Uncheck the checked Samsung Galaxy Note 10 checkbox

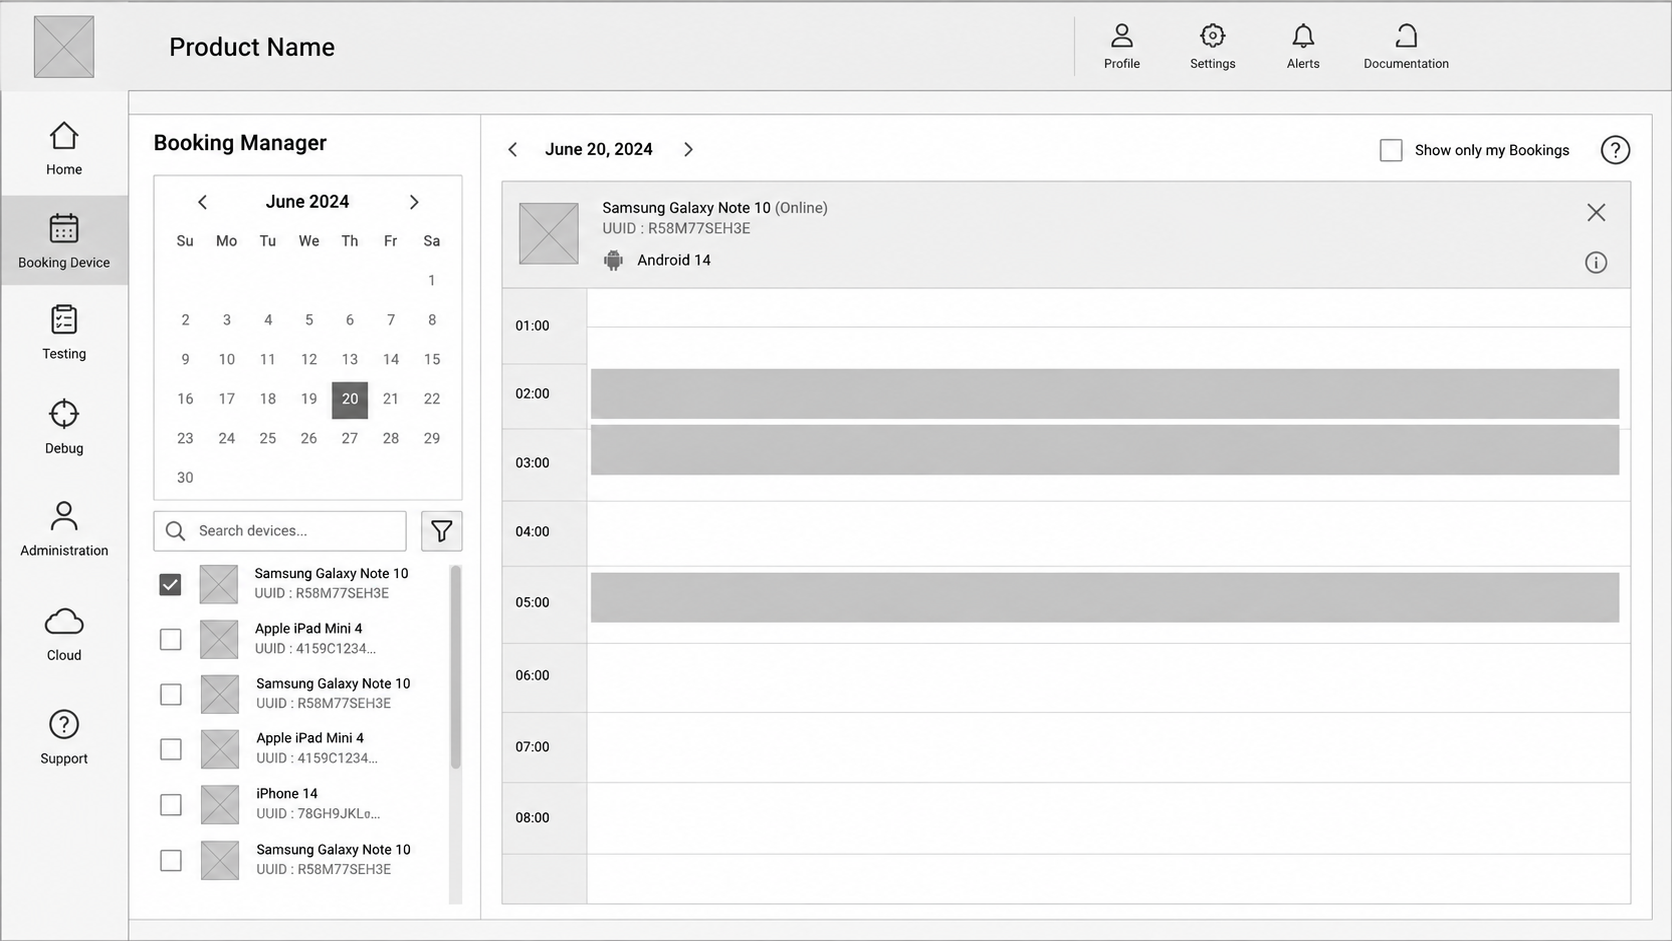[170, 584]
